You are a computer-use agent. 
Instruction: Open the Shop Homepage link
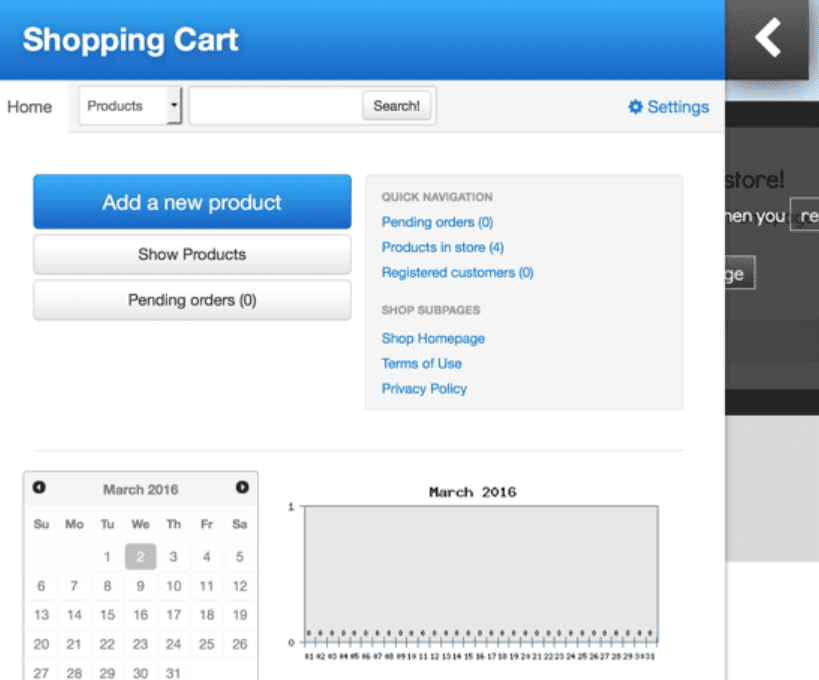click(x=433, y=338)
